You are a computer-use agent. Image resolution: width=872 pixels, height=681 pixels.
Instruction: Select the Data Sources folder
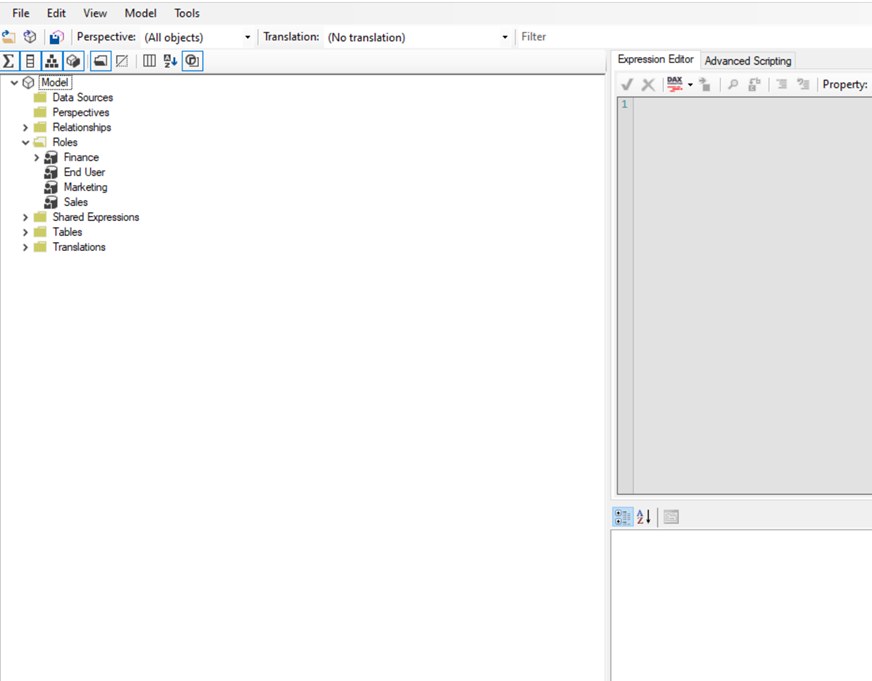[82, 97]
